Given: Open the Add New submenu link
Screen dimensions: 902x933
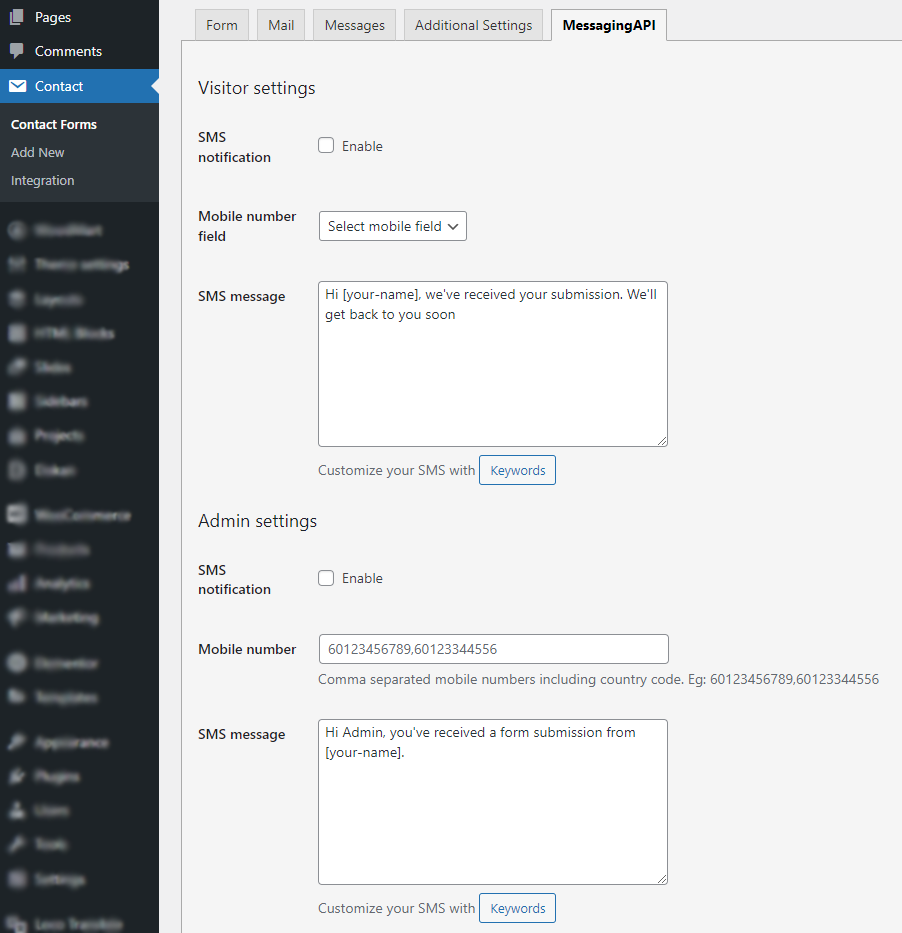Looking at the screenshot, I should (38, 152).
